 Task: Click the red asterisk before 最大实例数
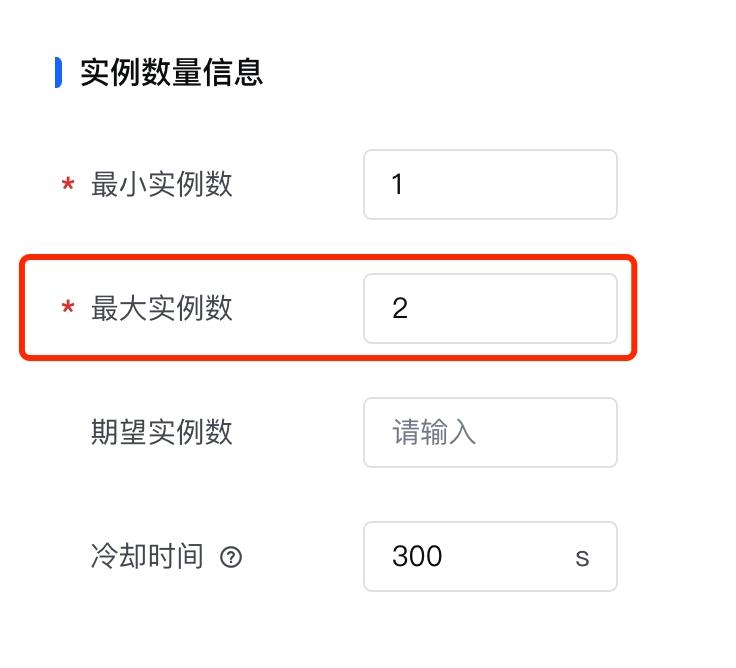click(68, 309)
